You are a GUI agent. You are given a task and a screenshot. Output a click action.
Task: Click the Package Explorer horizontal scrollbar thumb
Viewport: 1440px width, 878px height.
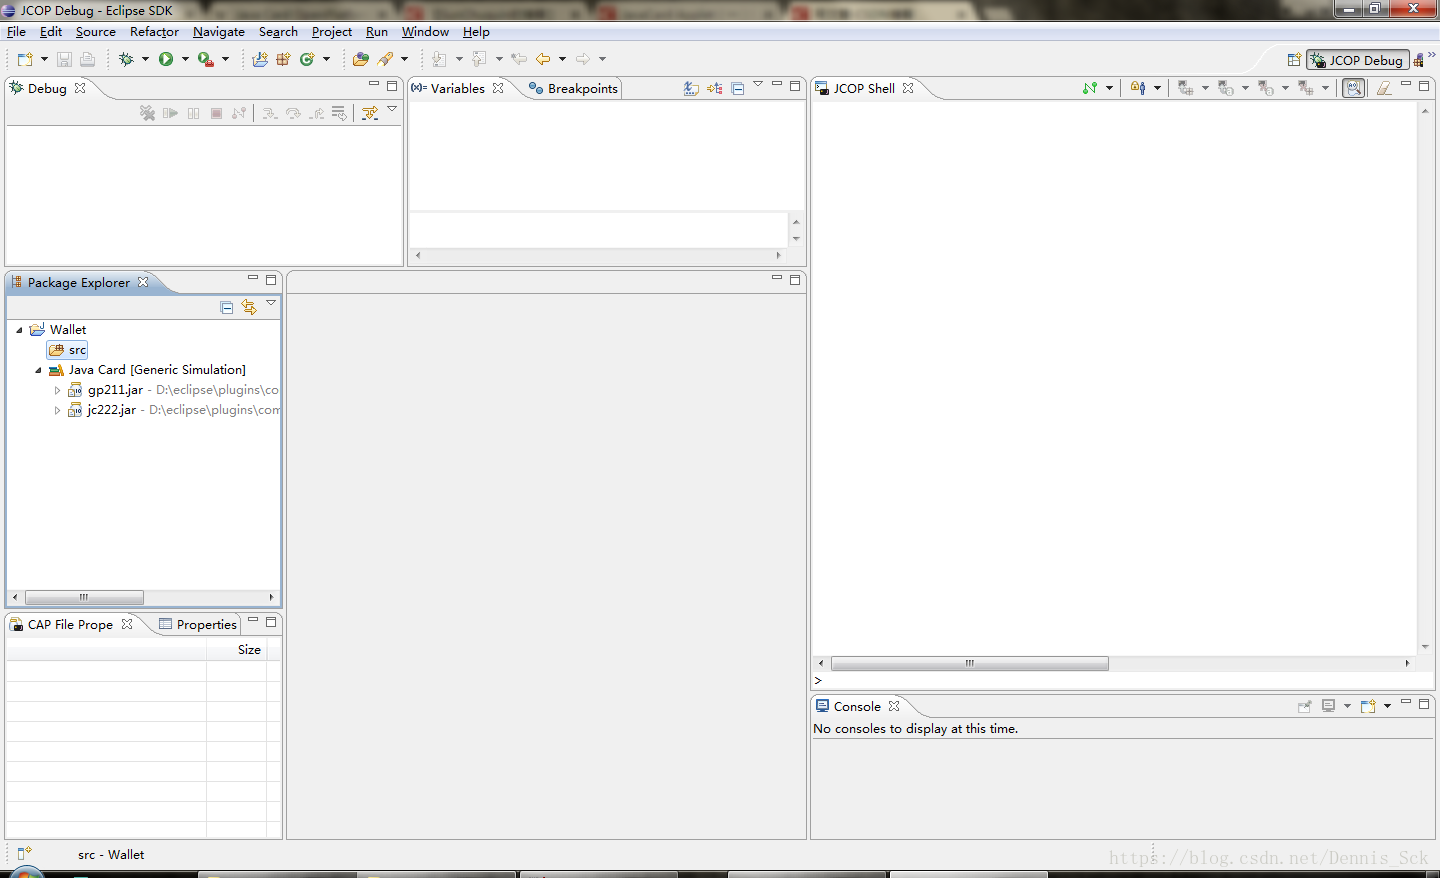tap(84, 597)
